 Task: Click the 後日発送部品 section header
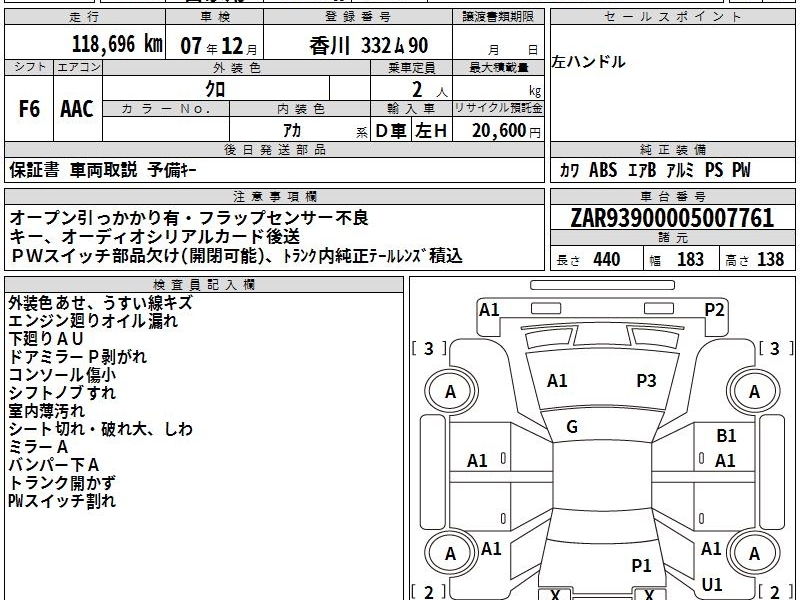pos(274,149)
